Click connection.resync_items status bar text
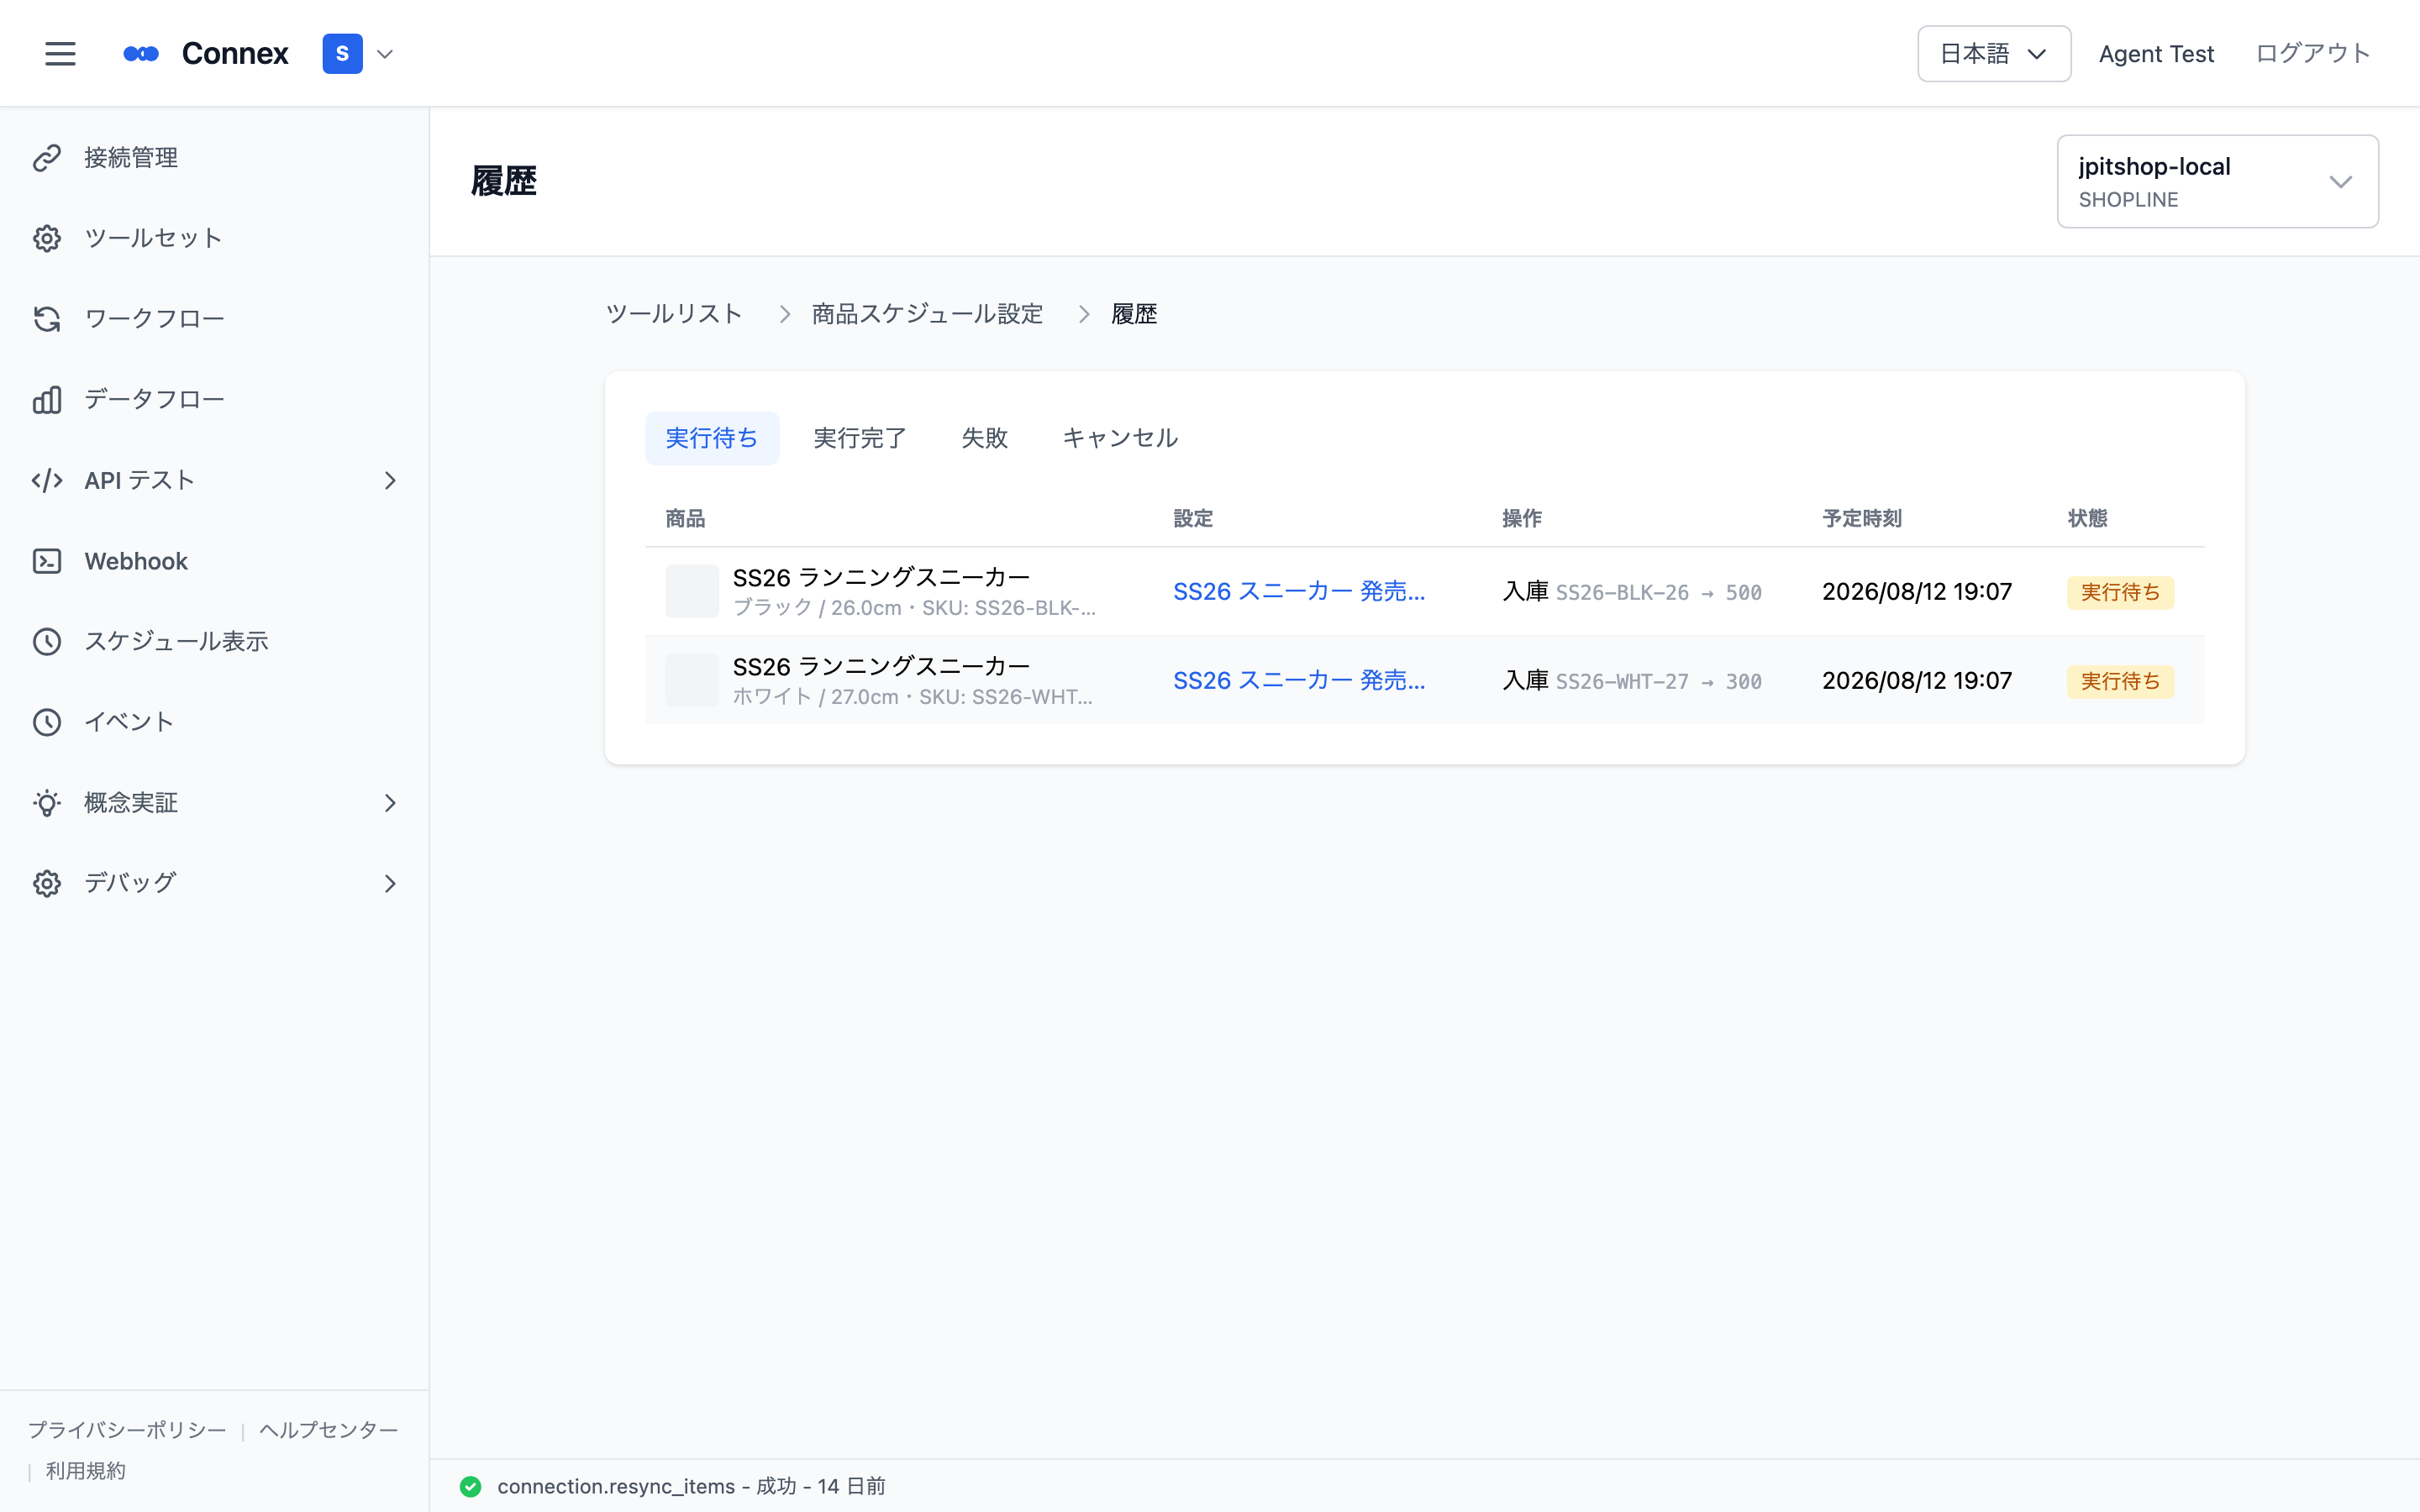The height and width of the screenshot is (1512, 2420). (691, 1487)
